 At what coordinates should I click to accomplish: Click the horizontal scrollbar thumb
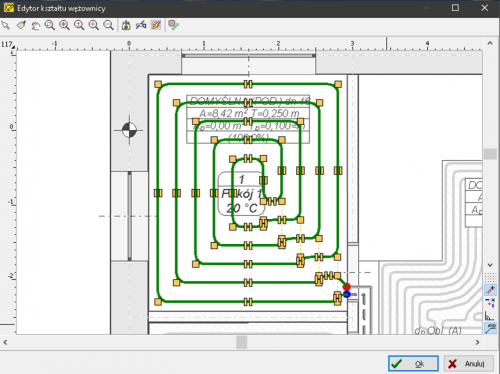(x=242, y=342)
